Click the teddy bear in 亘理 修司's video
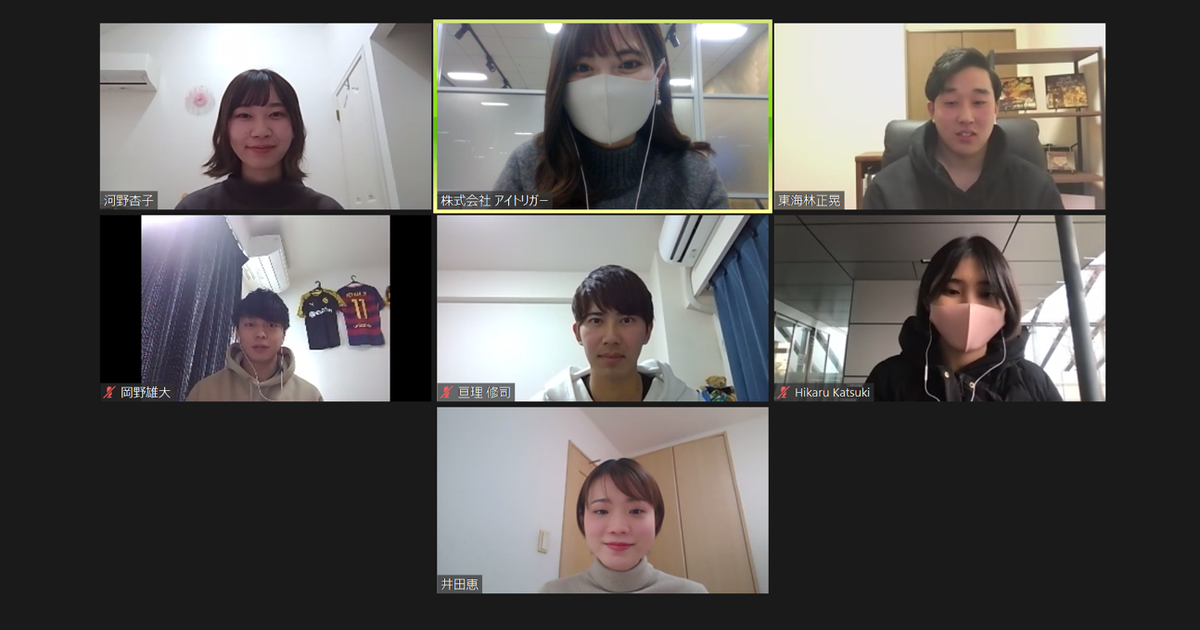 (x=716, y=388)
